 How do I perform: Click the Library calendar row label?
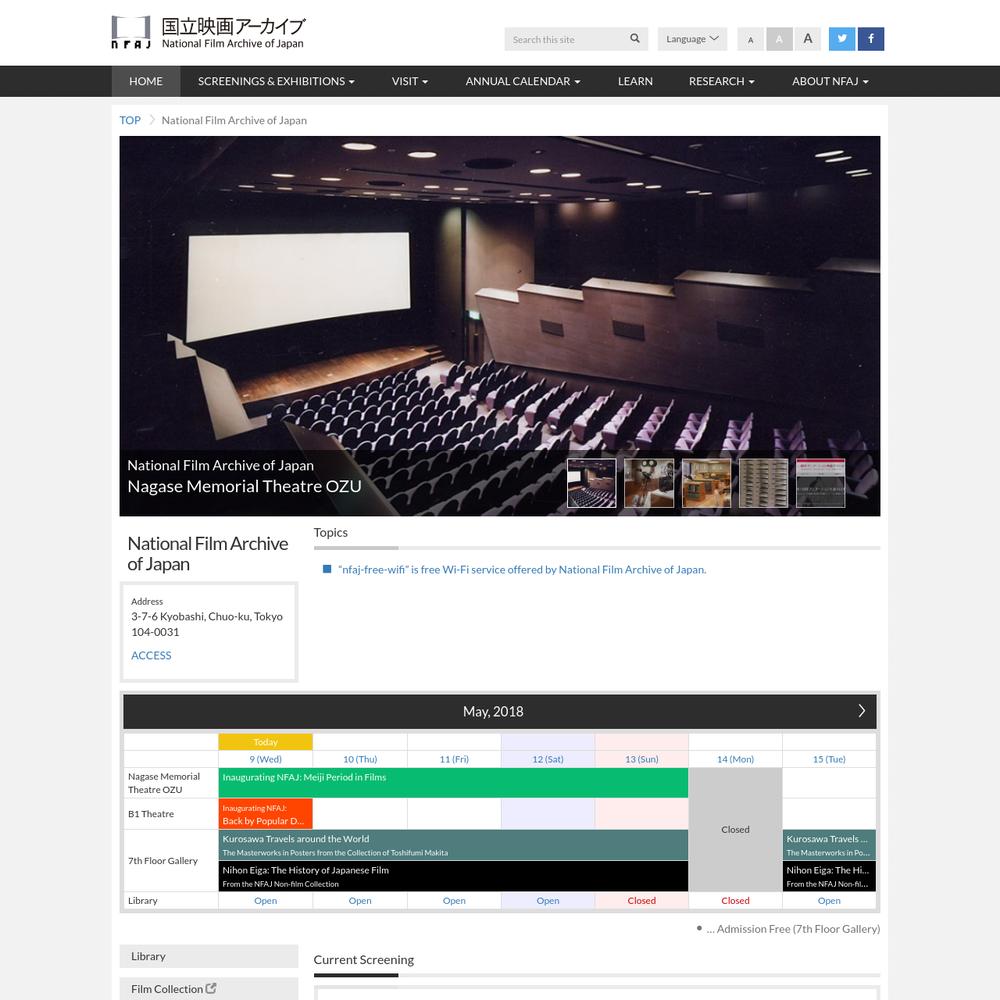pyautogui.click(x=142, y=901)
